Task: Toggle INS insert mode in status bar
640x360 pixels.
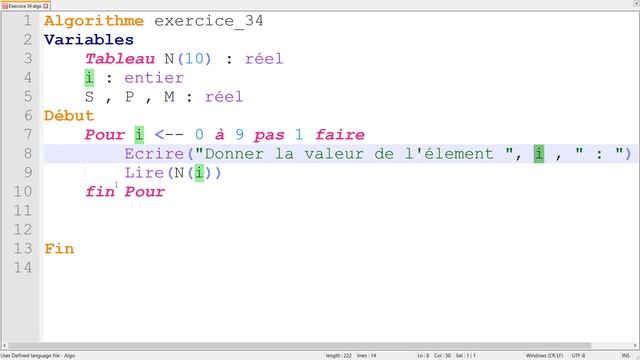Action: coord(625,356)
